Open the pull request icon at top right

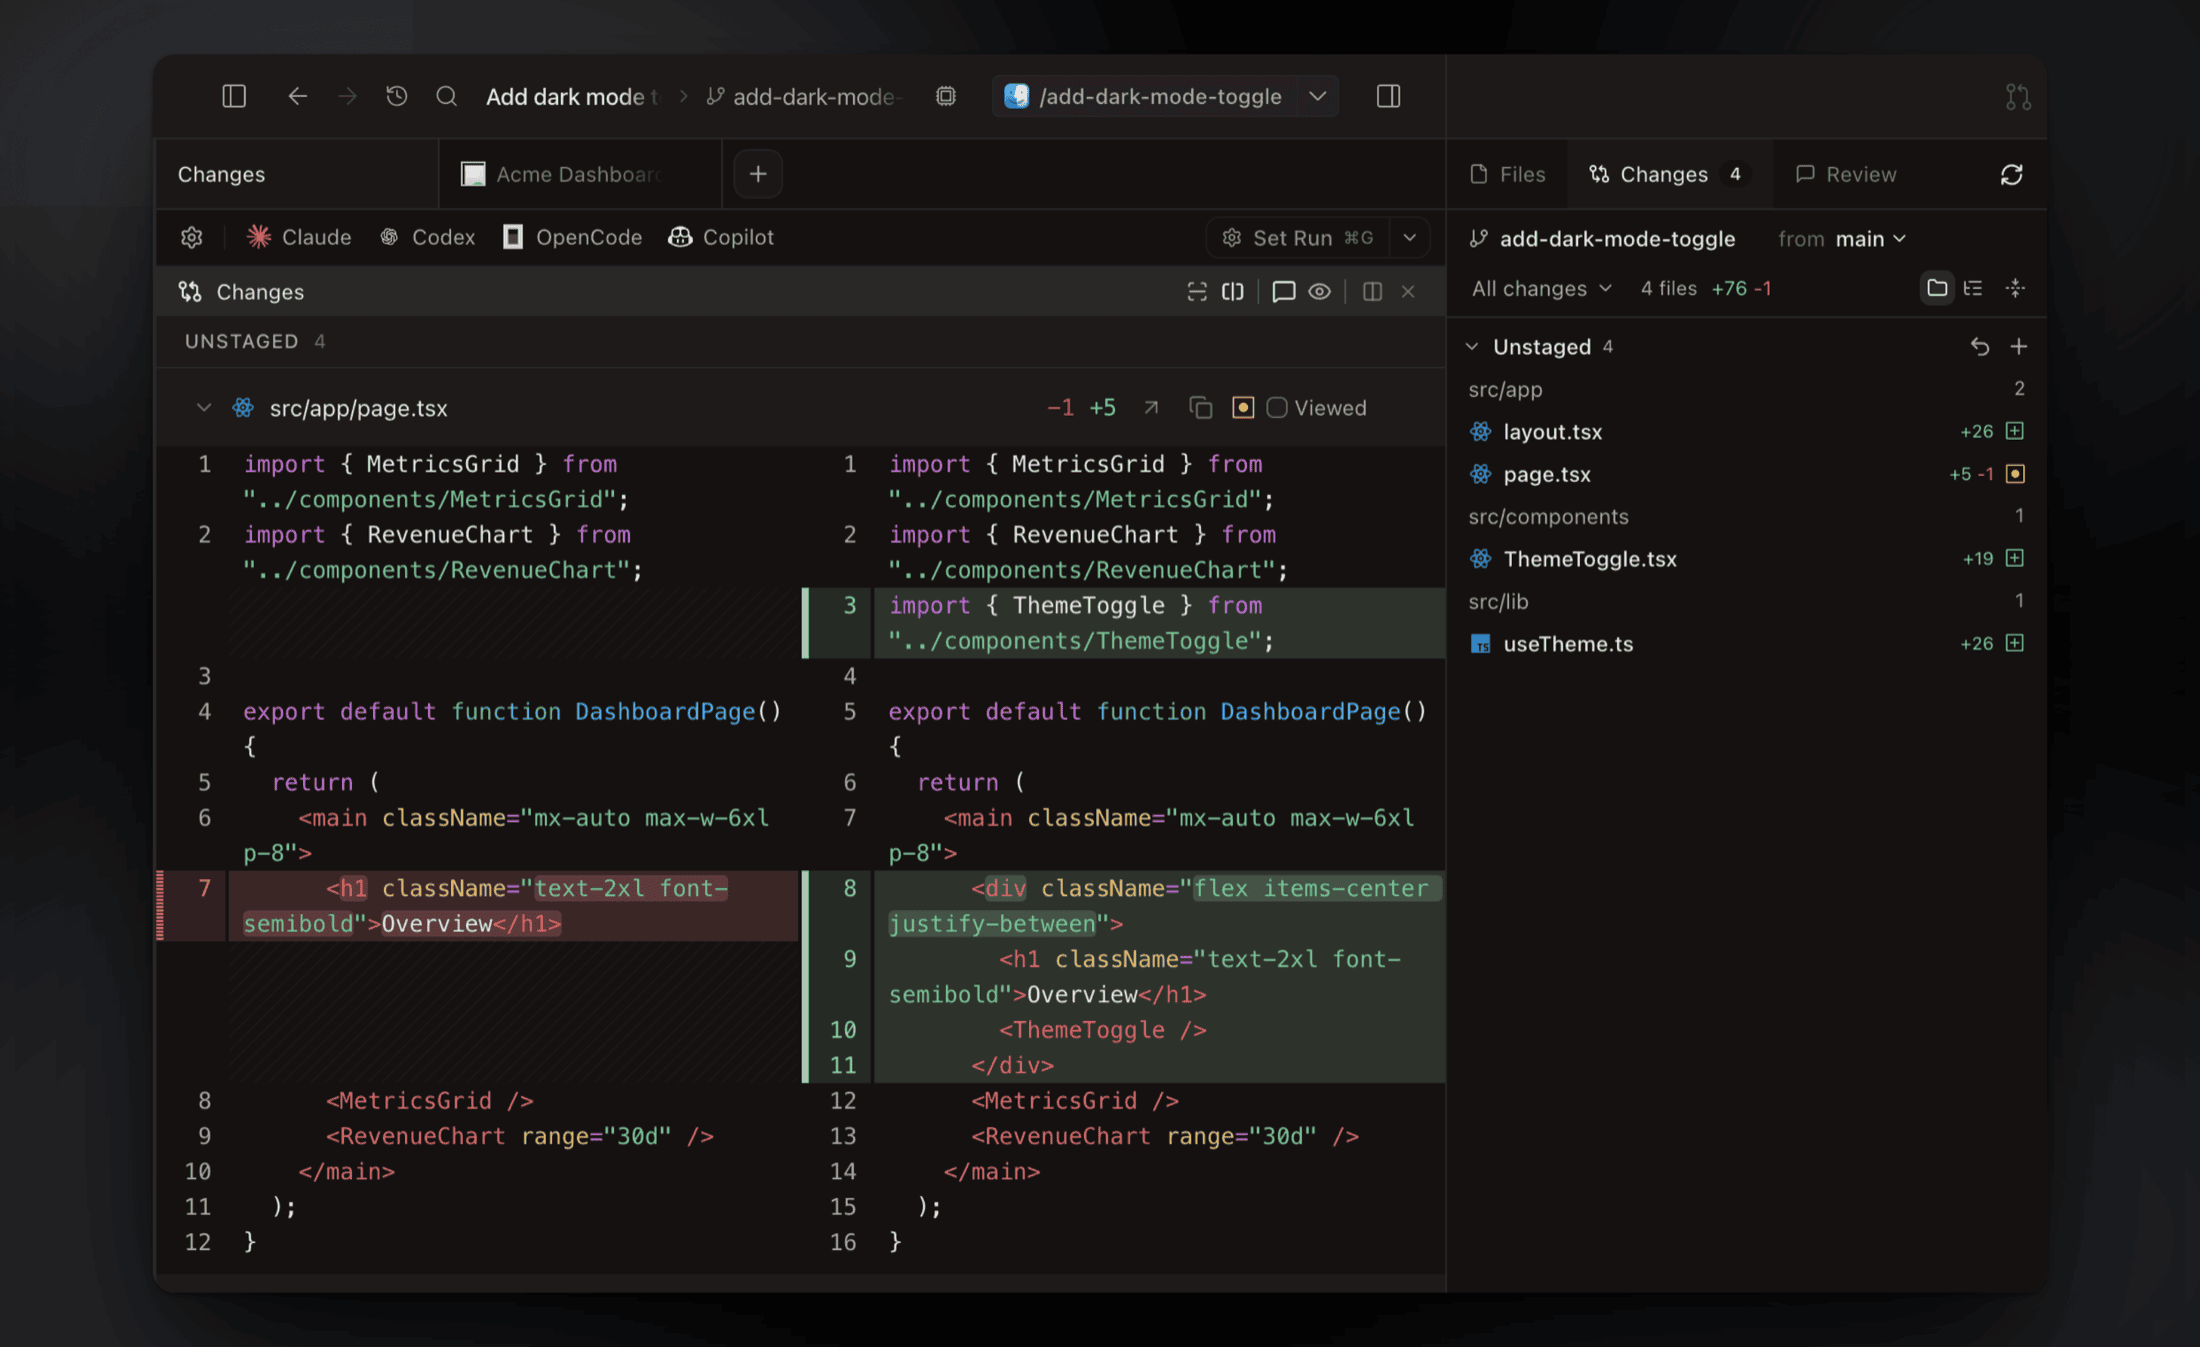click(2018, 97)
